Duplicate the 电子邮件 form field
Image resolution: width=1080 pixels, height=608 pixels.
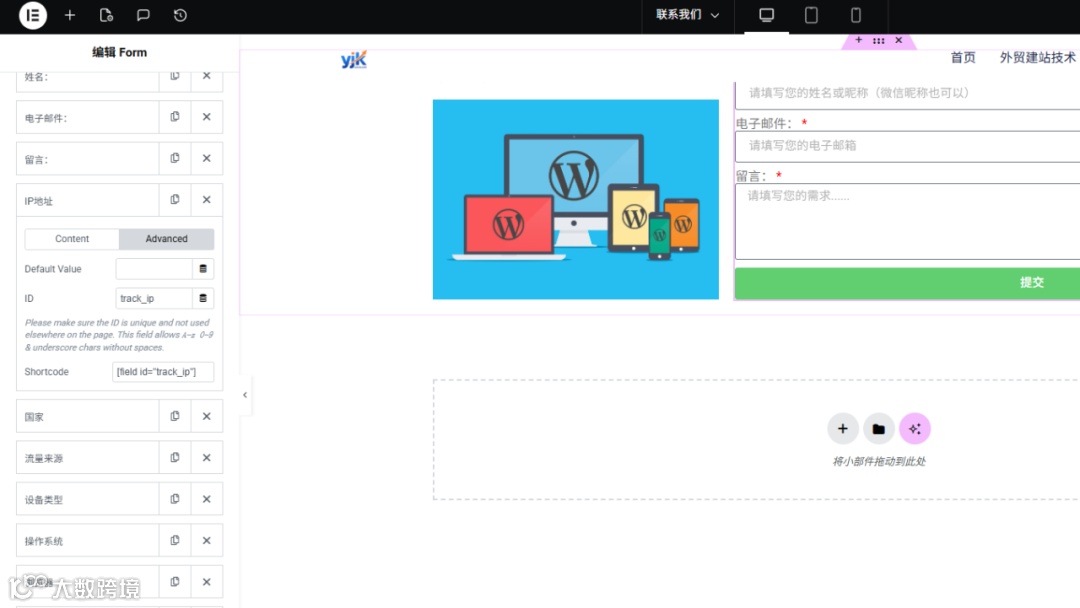click(175, 117)
